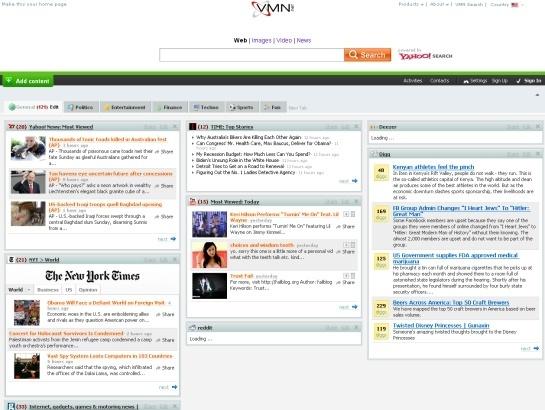545x410 pixels.
Task: Open the Products dropdown menu
Action: [x=411, y=5]
